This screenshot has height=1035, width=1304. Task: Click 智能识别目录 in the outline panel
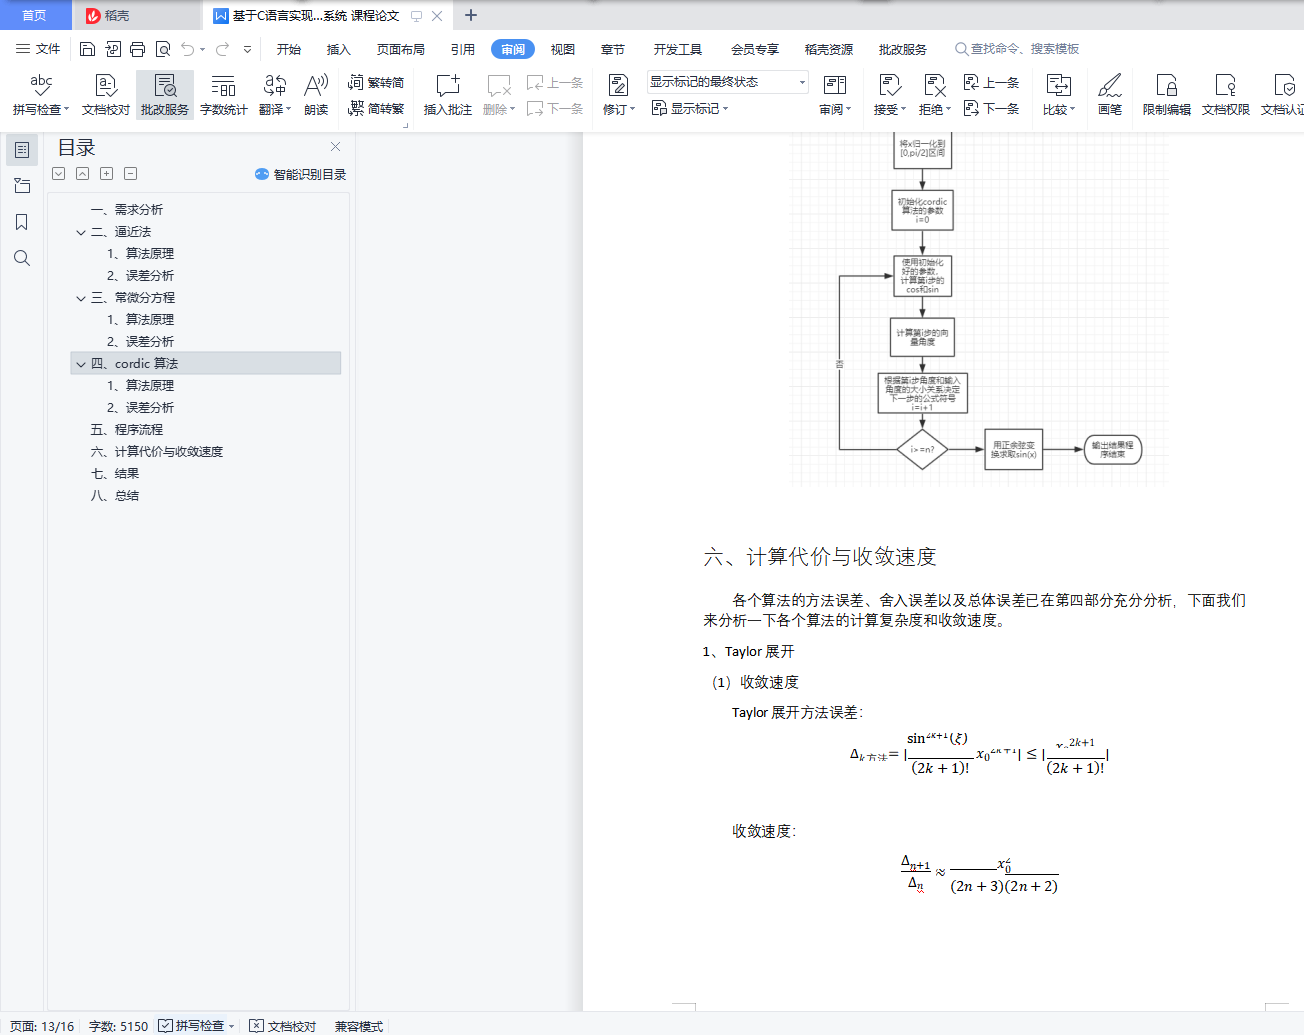[x=301, y=174]
